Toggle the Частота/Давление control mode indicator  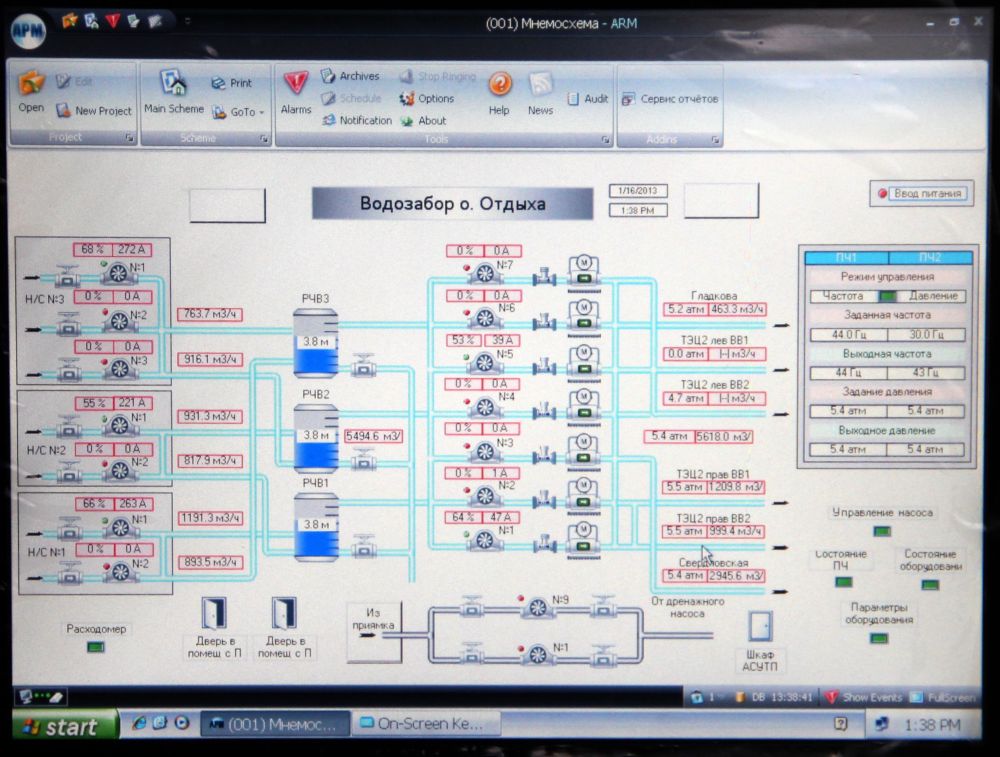(887, 296)
